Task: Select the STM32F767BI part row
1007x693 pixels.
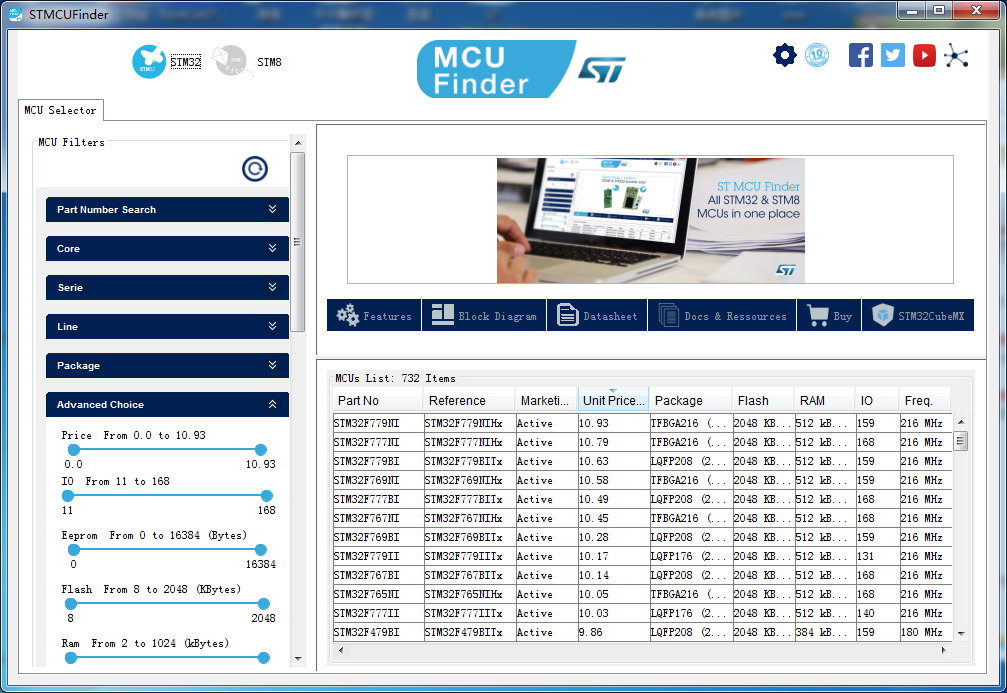Action: pyautogui.click(x=642, y=575)
